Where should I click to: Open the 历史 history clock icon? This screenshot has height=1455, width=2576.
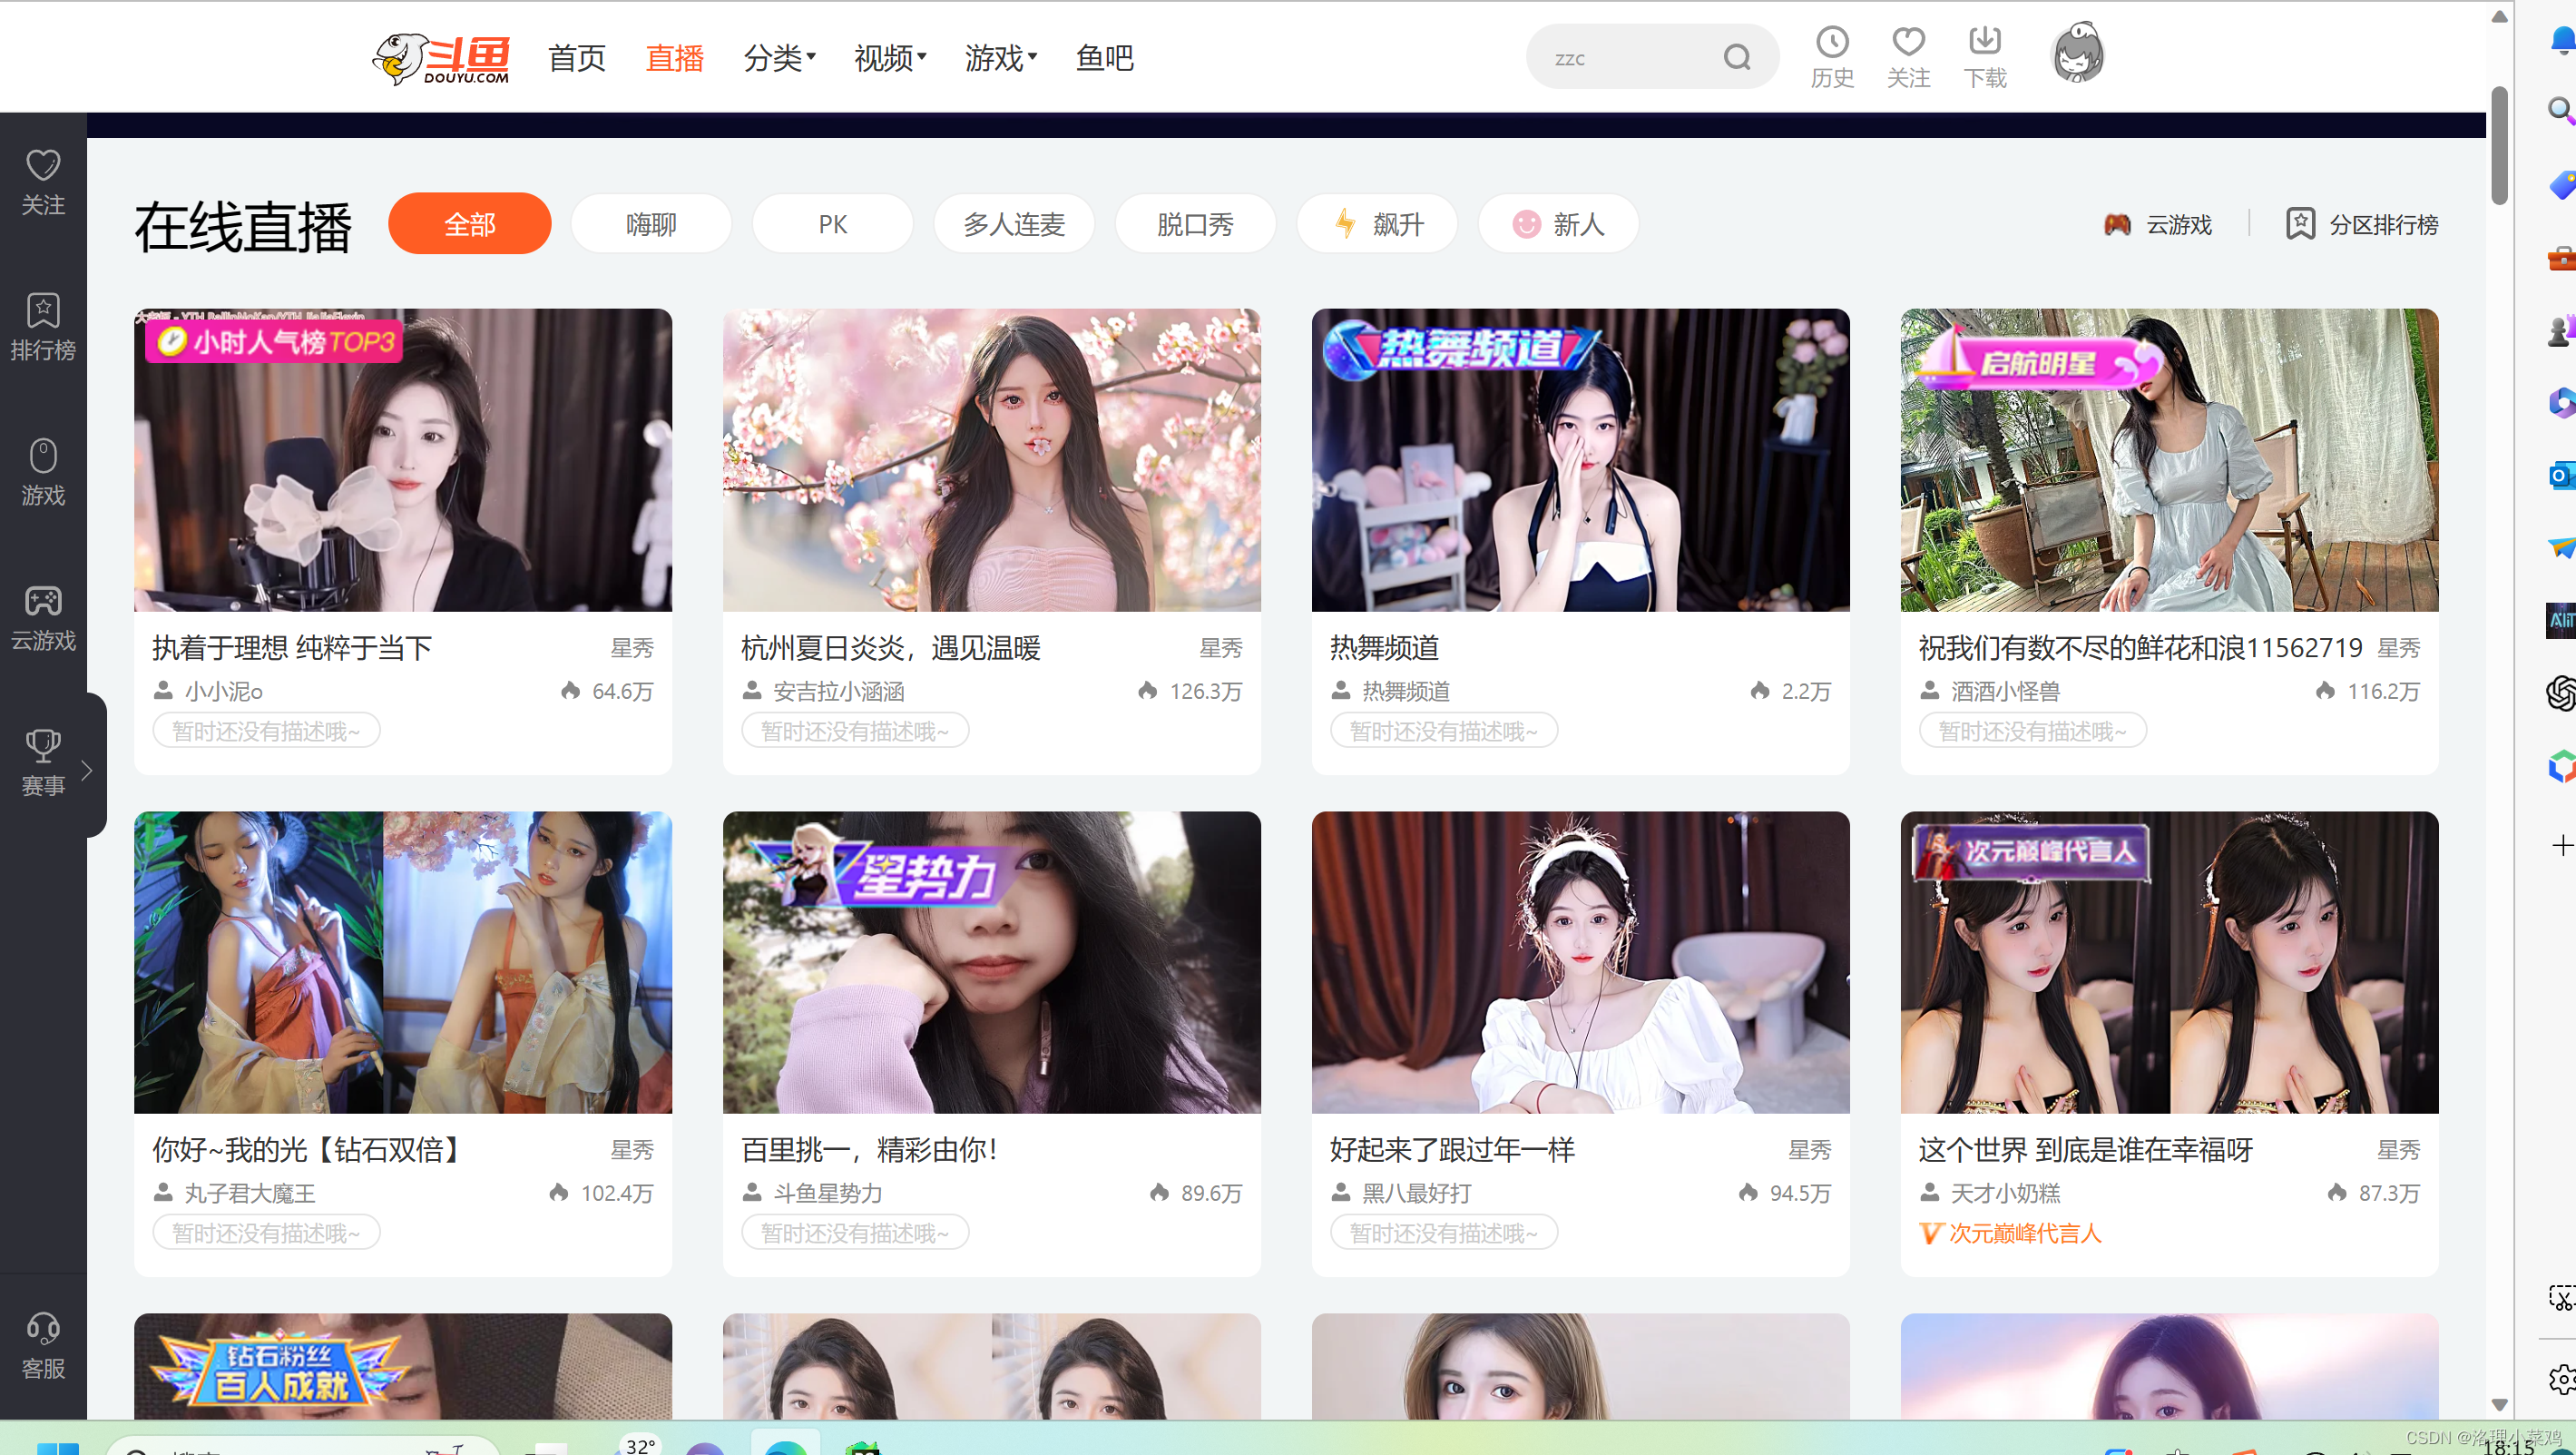point(1832,42)
